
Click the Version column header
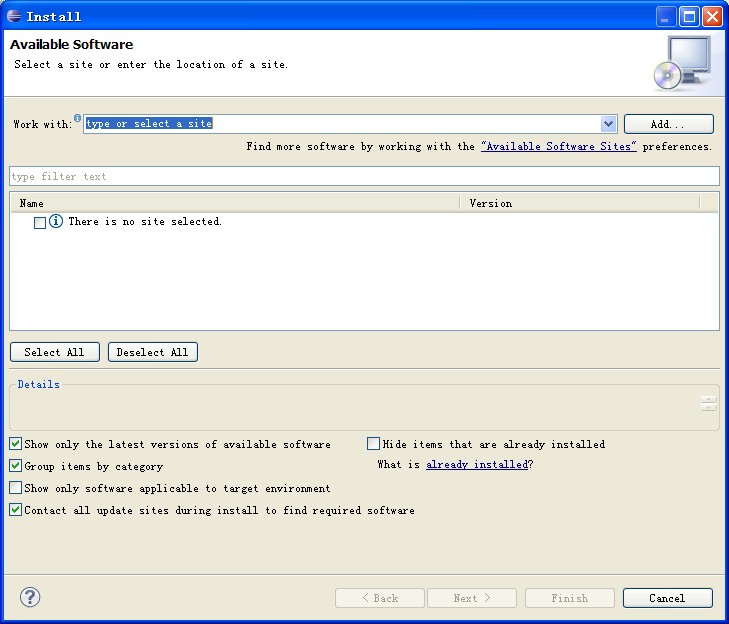click(x=580, y=203)
